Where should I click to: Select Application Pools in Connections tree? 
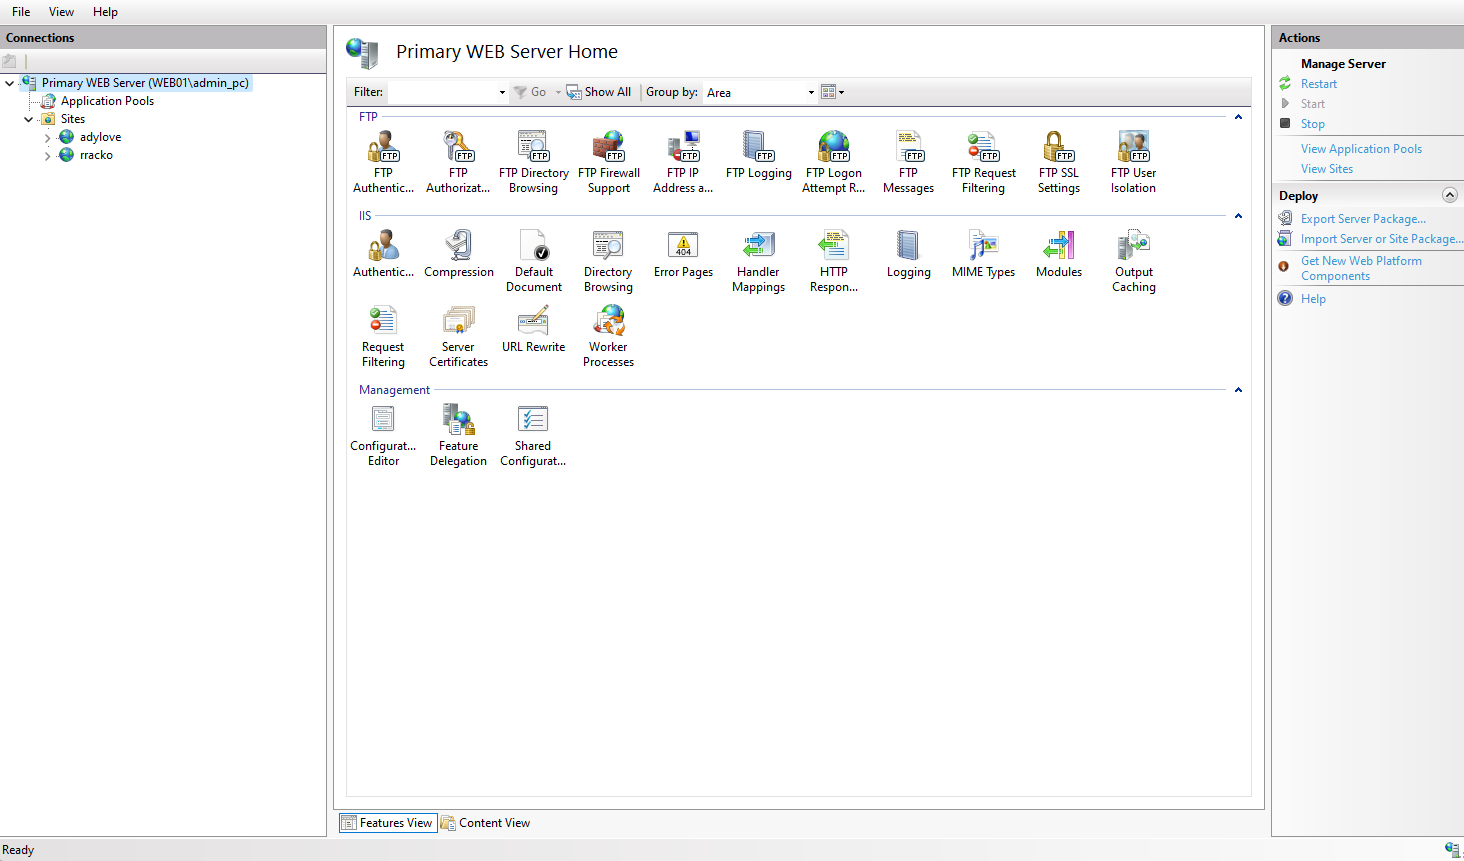click(x=107, y=101)
